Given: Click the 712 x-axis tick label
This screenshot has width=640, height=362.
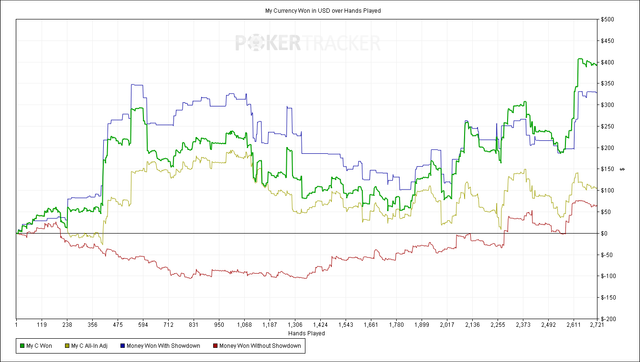Looking at the screenshot, I should (x=168, y=325).
